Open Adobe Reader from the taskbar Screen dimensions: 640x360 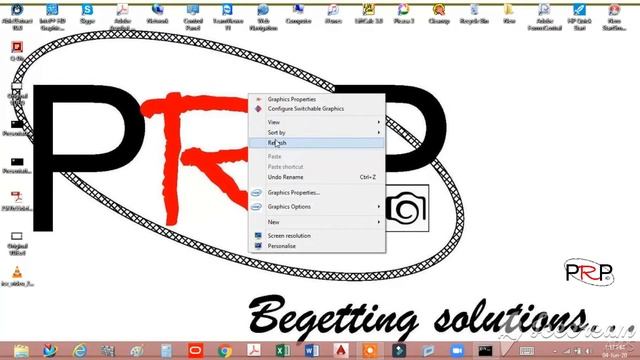tap(253, 351)
